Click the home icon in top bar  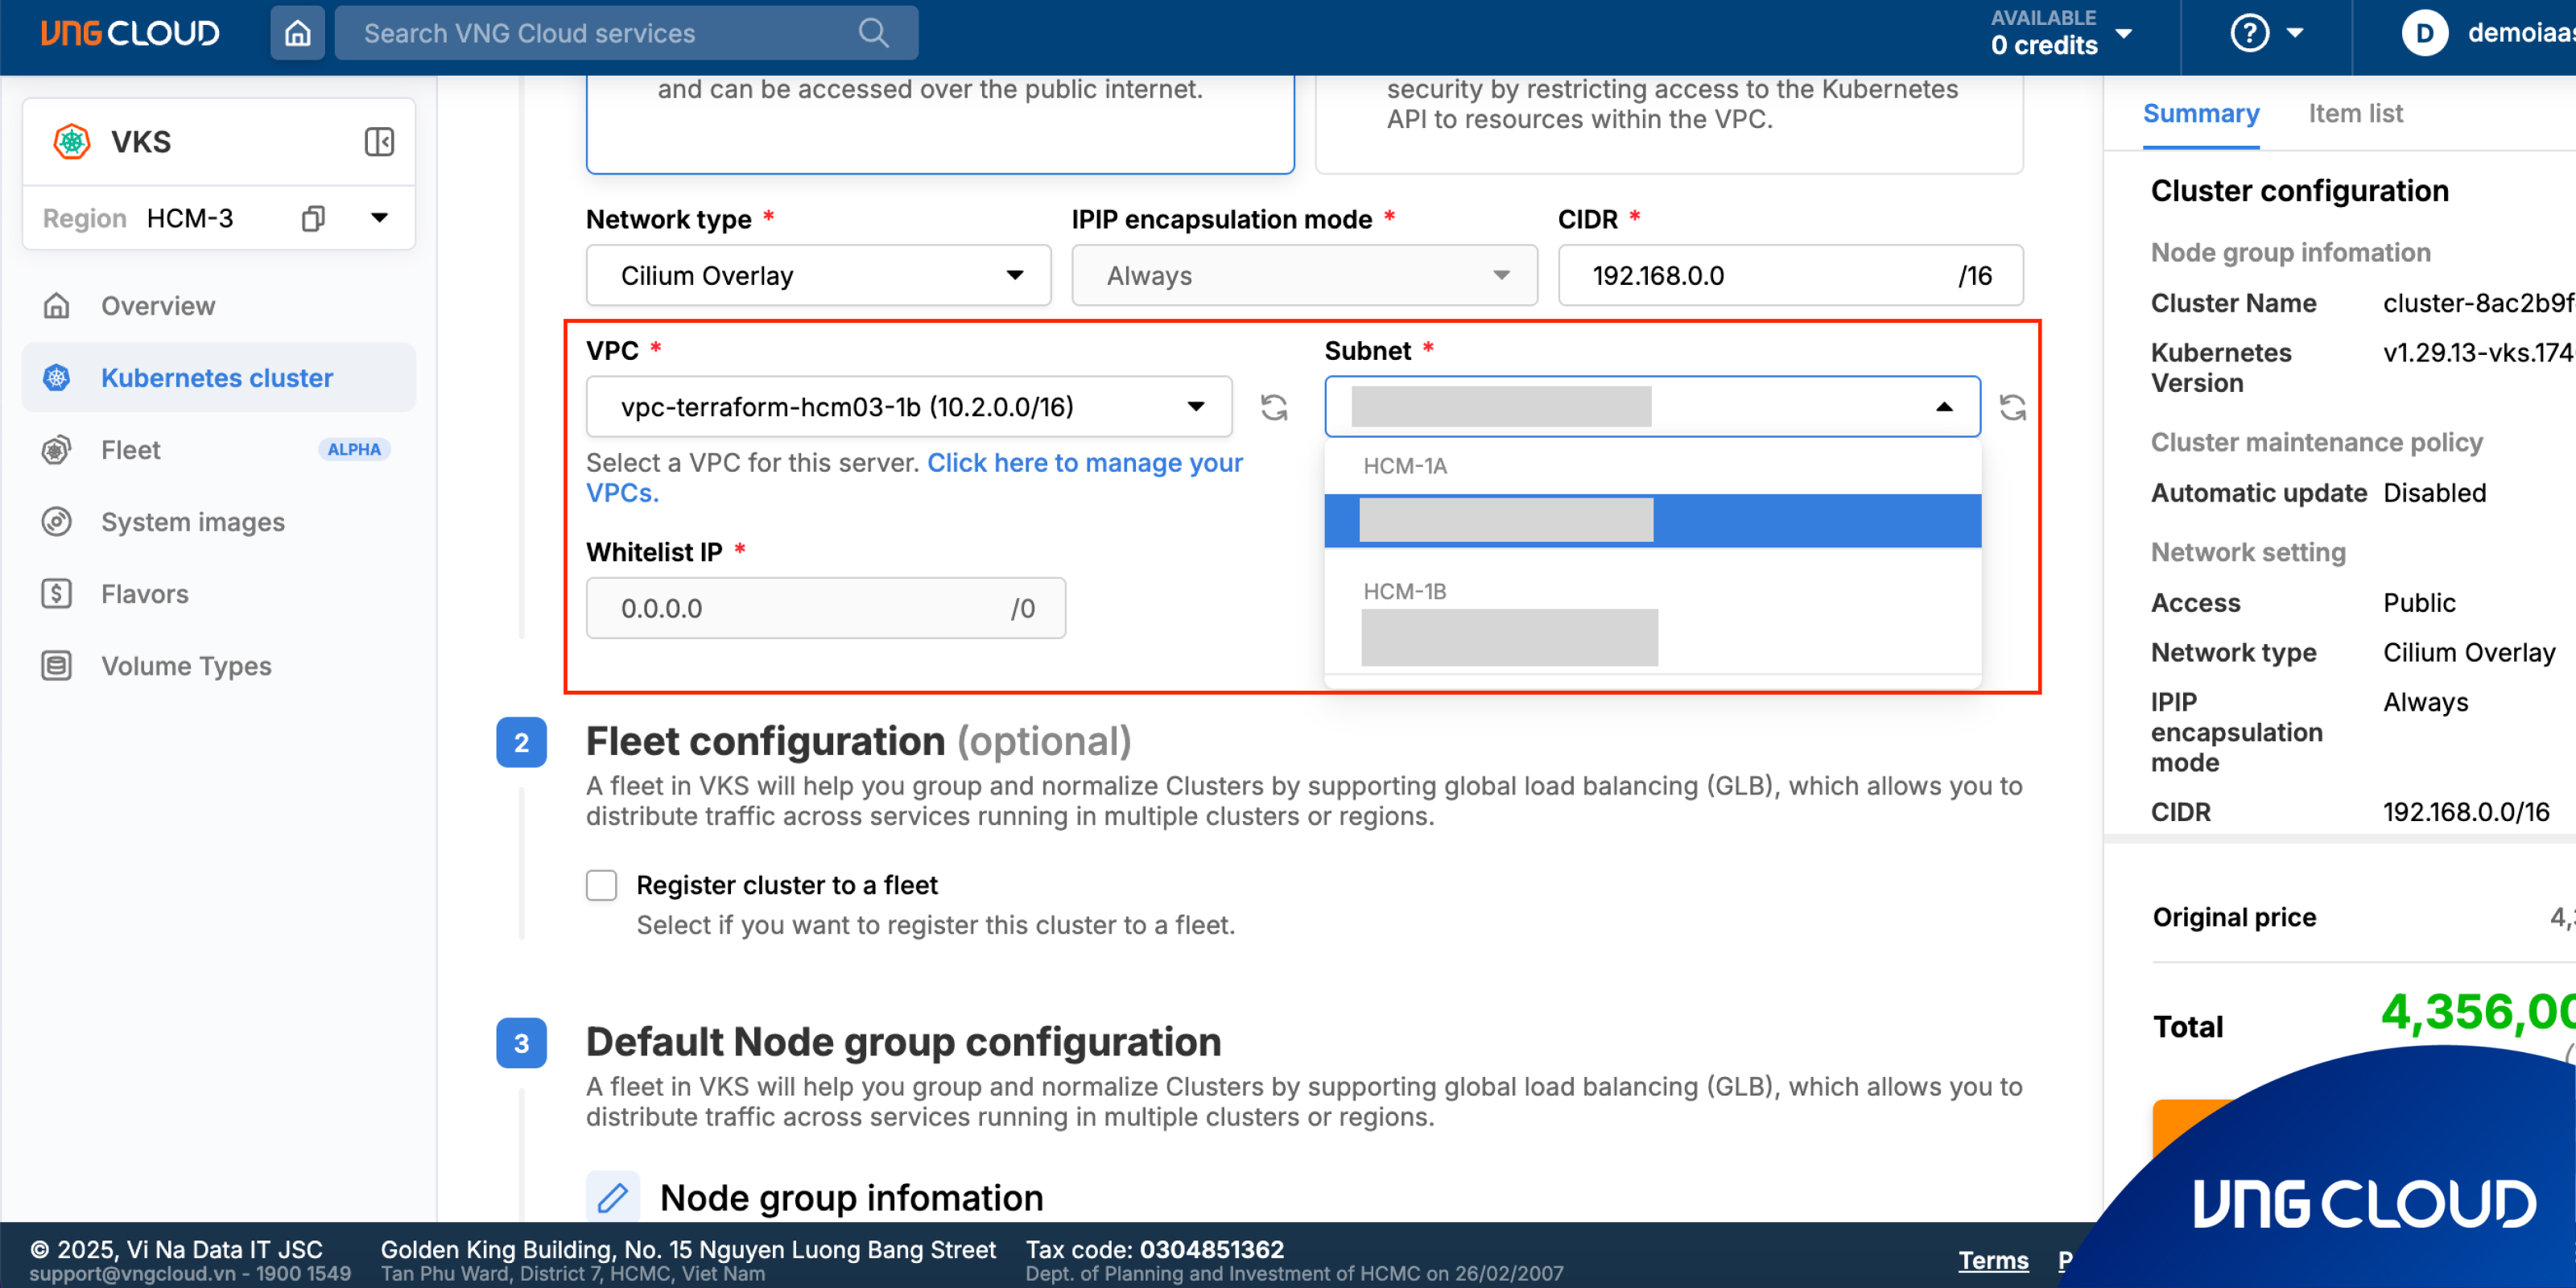pyautogui.click(x=297, y=33)
